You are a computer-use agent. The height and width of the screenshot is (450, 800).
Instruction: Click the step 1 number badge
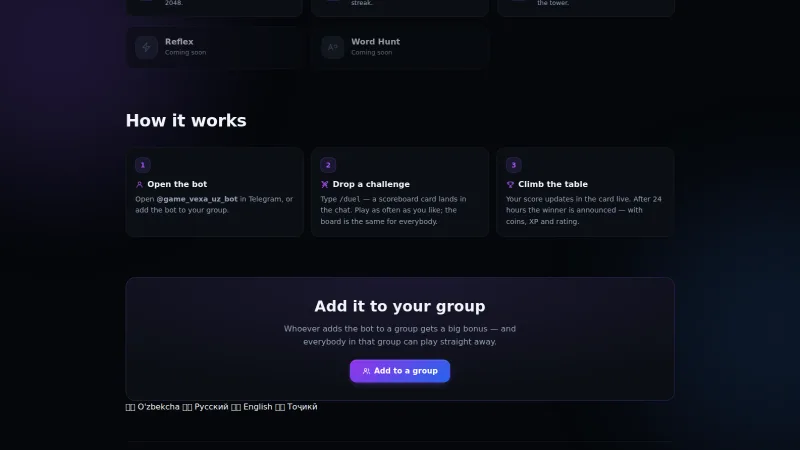click(143, 165)
